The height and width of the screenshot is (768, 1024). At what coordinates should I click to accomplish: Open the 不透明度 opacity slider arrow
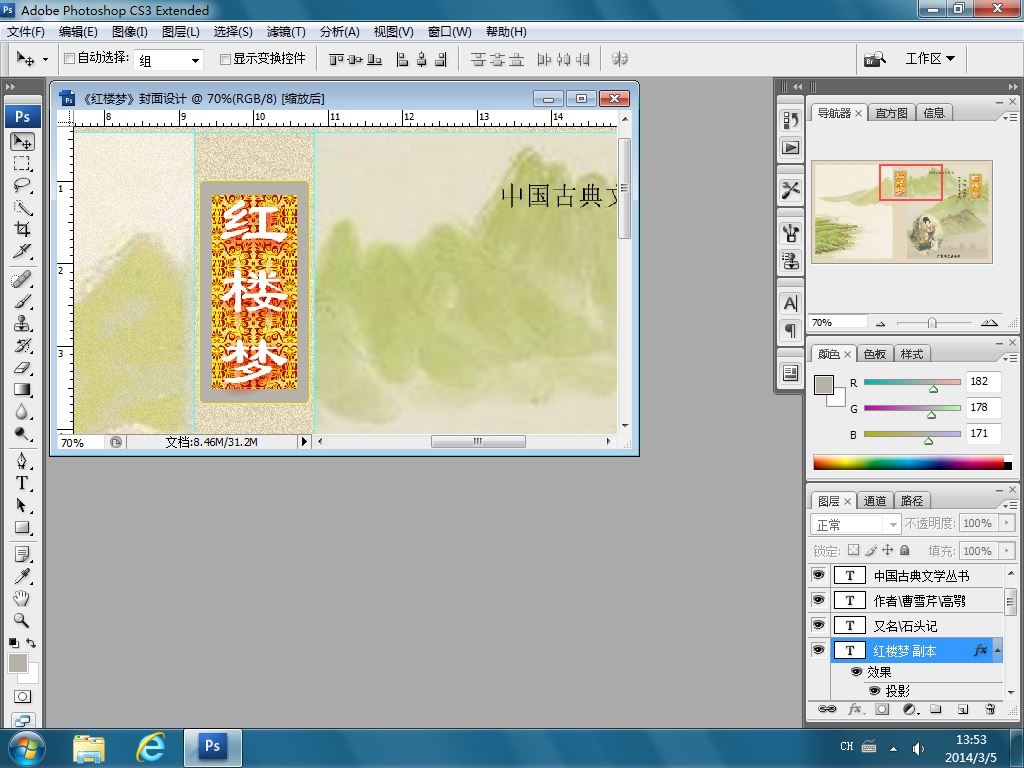pyautogui.click(x=1006, y=523)
